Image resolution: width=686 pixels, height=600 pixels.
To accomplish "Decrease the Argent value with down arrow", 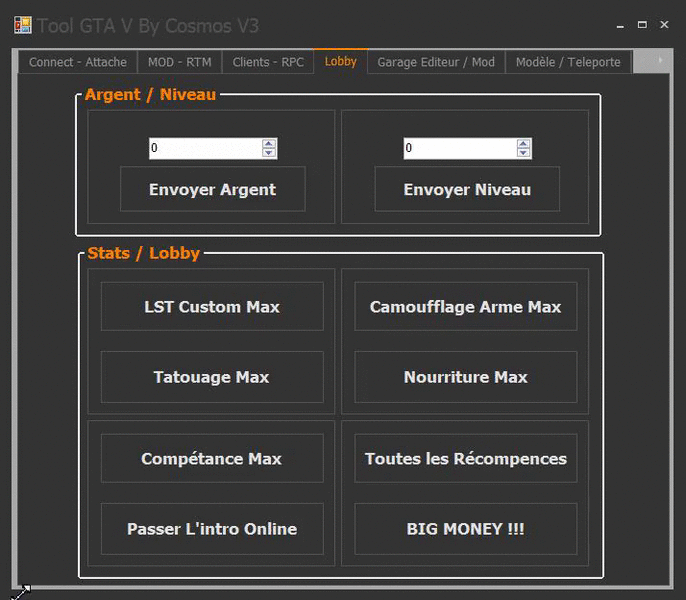I will (269, 152).
